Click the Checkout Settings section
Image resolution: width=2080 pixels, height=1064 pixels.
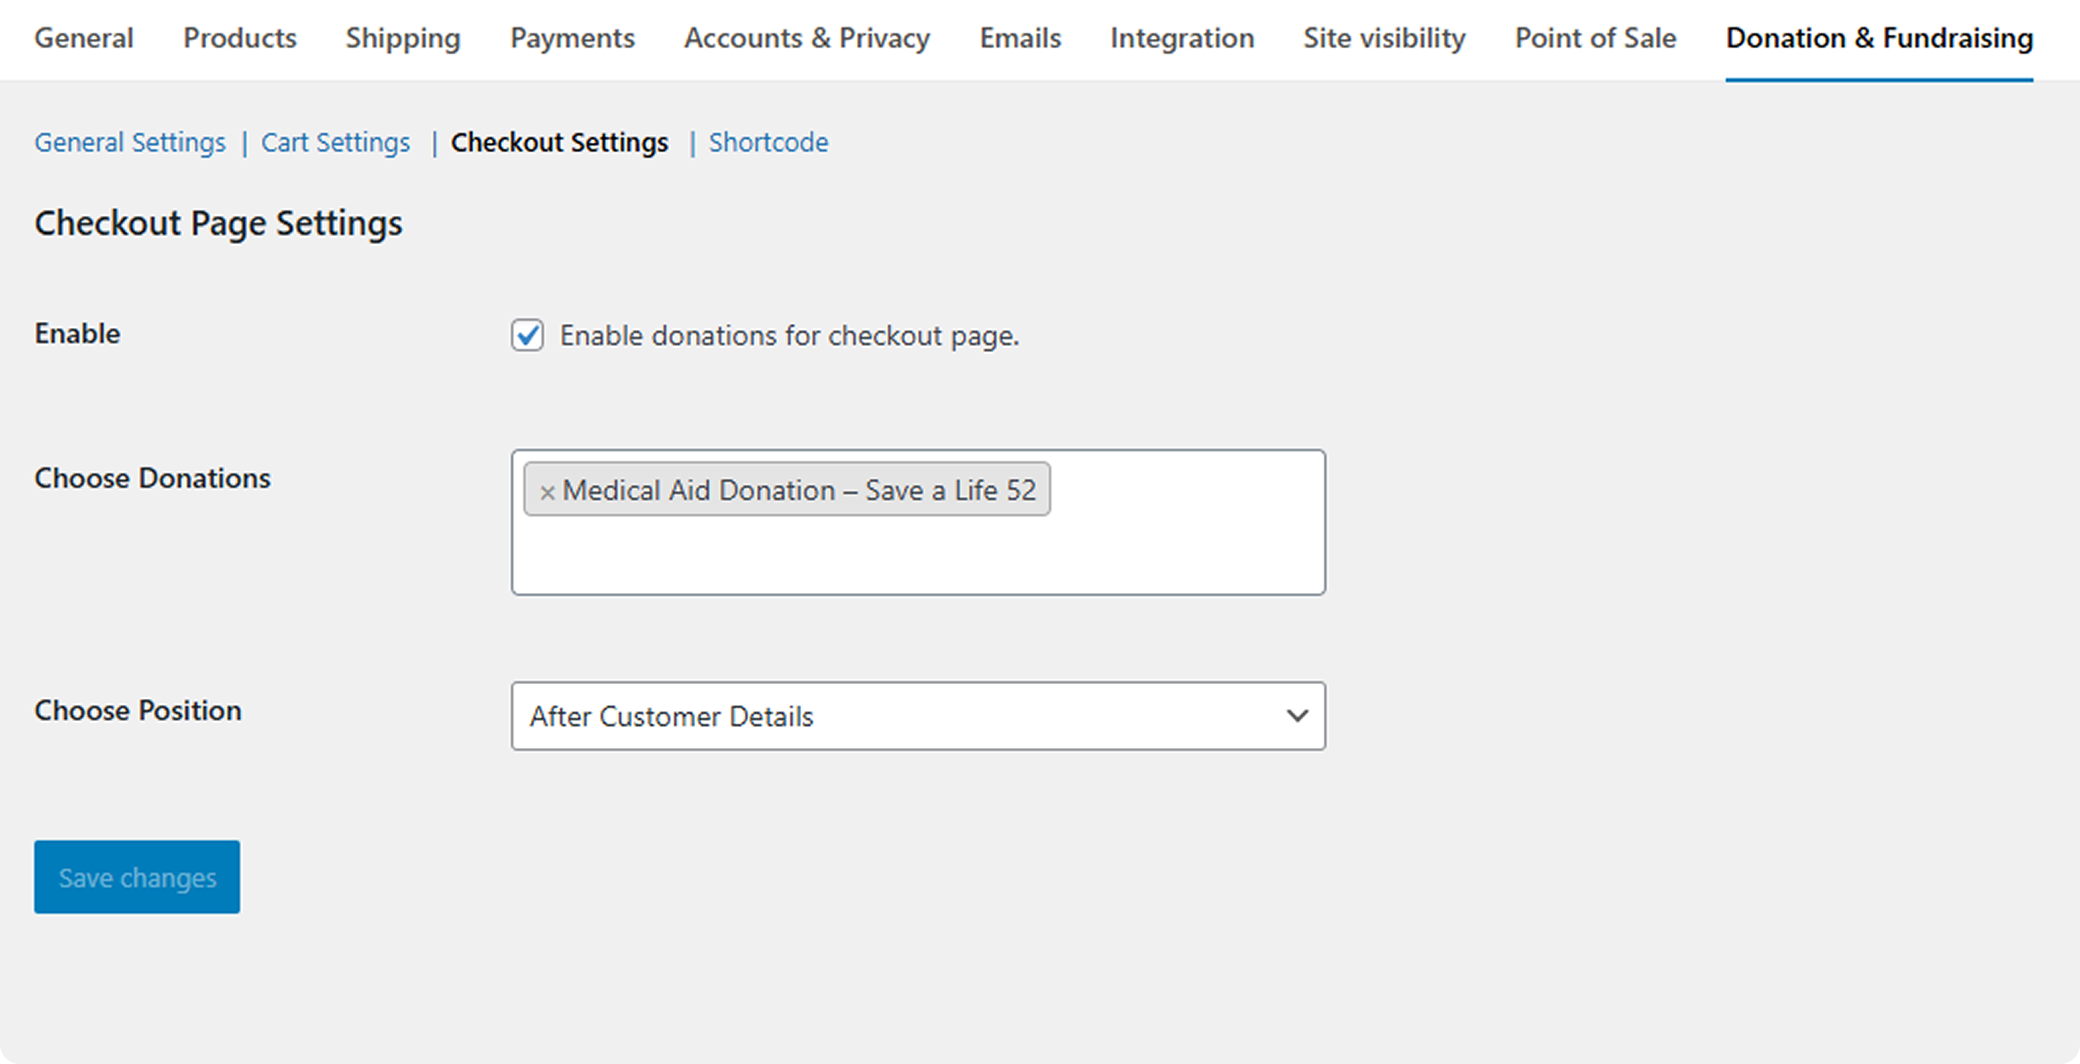[x=559, y=142]
